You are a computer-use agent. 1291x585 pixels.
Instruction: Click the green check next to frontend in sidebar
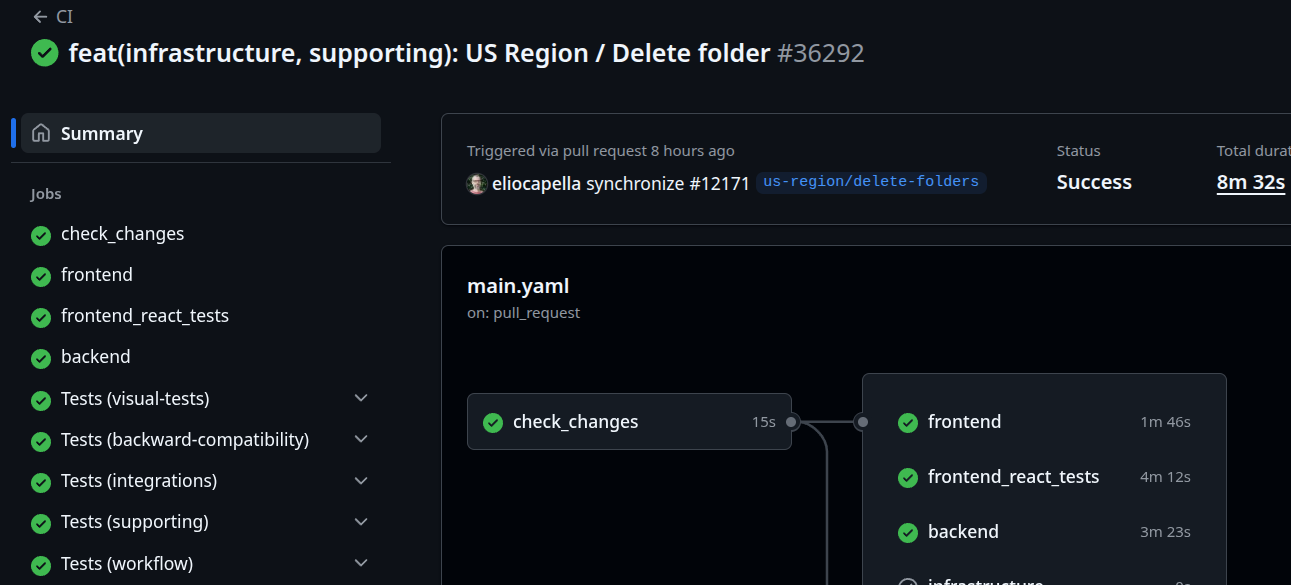click(41, 276)
